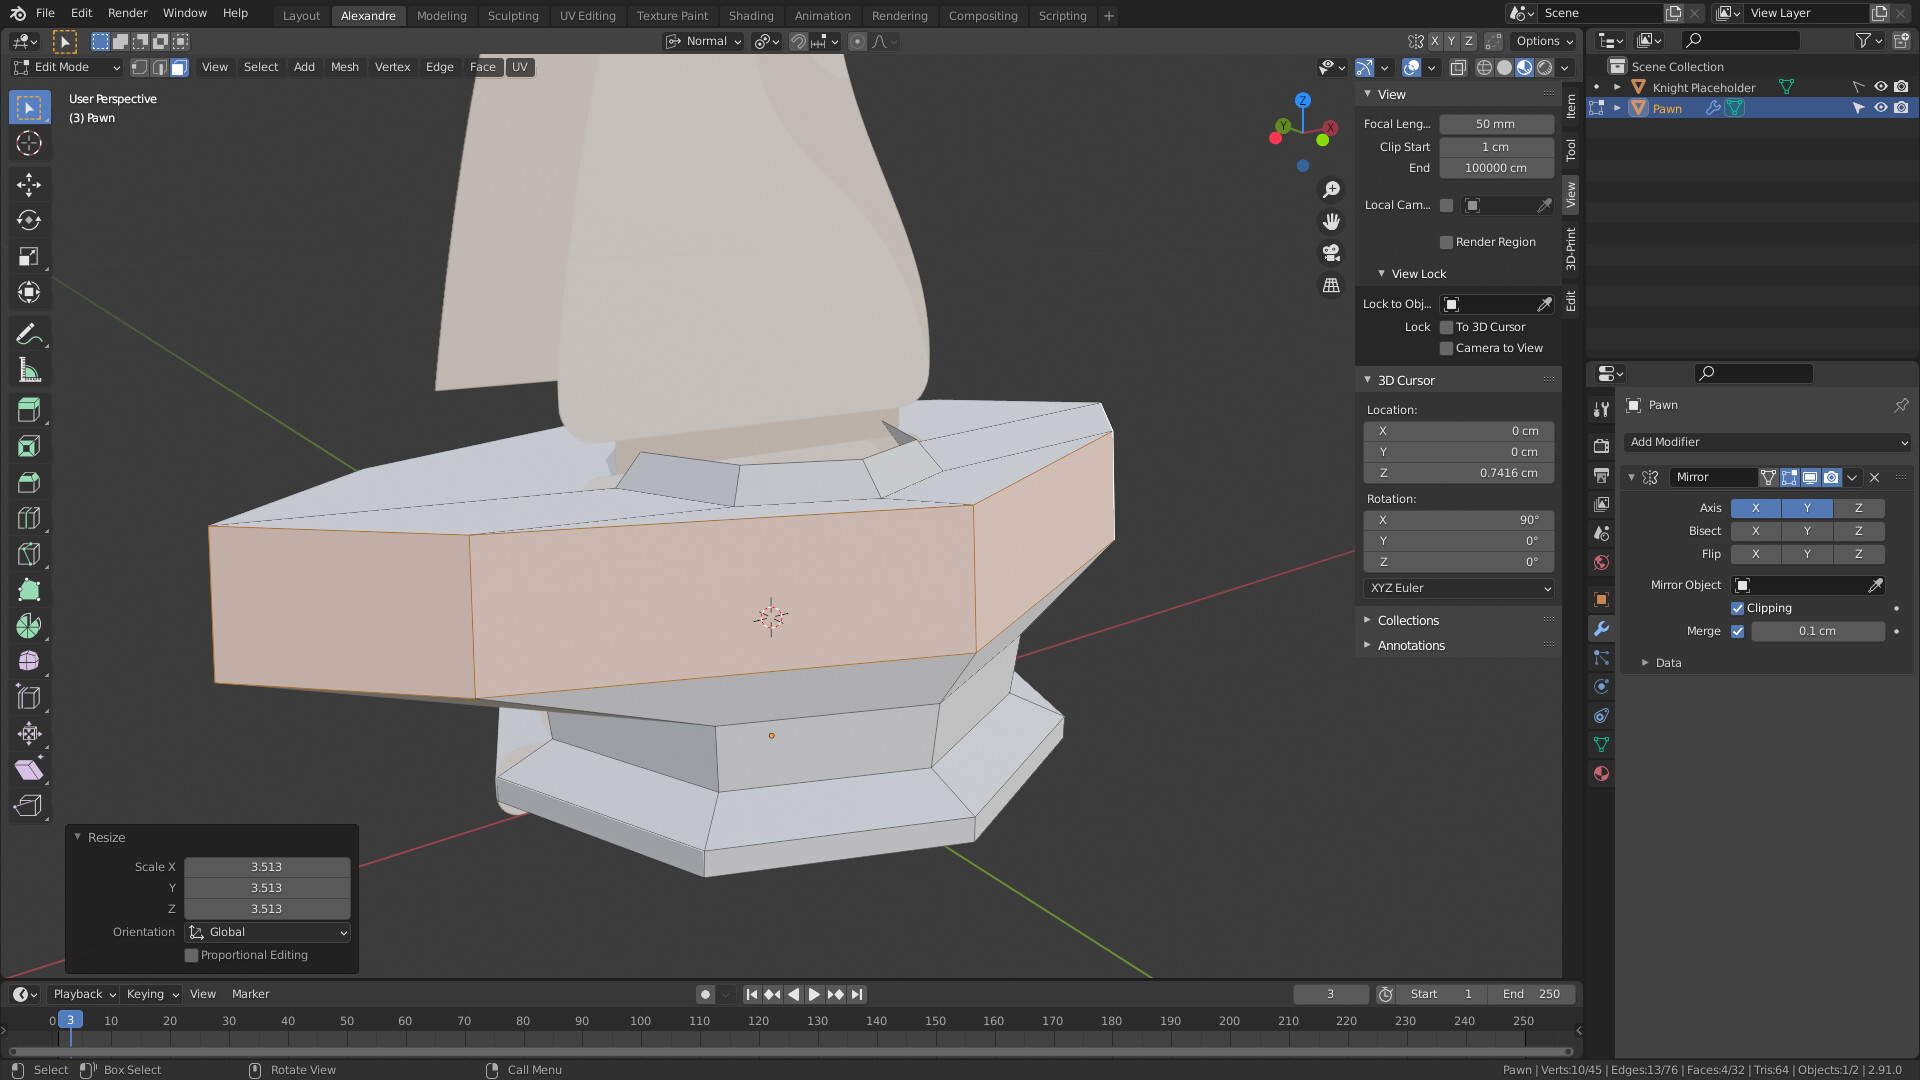Viewport: 1920px width, 1080px height.
Task: Expand the Knight Placeholder hierarchy
Action: coord(1617,87)
